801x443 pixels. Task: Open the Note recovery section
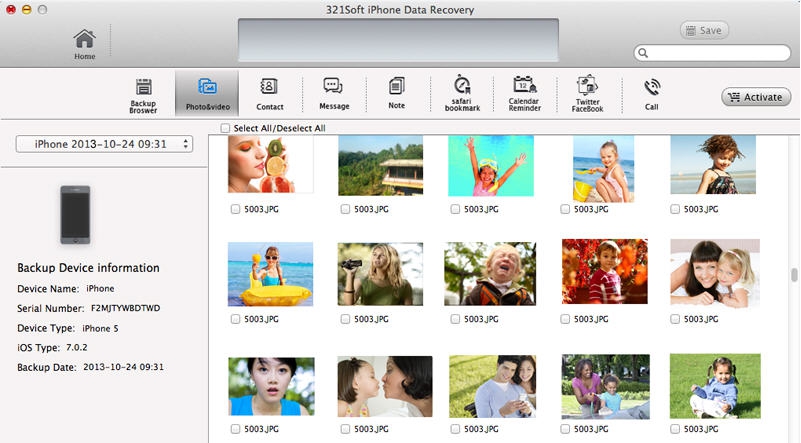click(396, 93)
